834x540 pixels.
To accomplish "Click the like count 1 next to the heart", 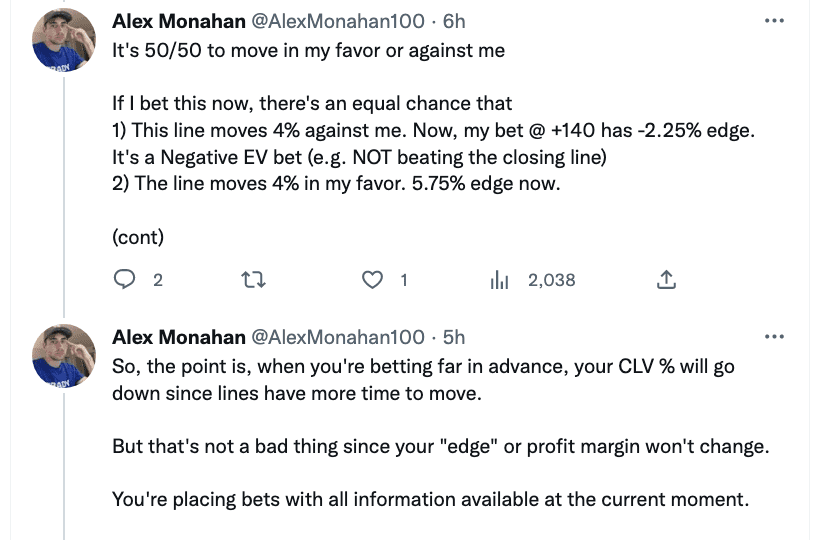I will 404,280.
